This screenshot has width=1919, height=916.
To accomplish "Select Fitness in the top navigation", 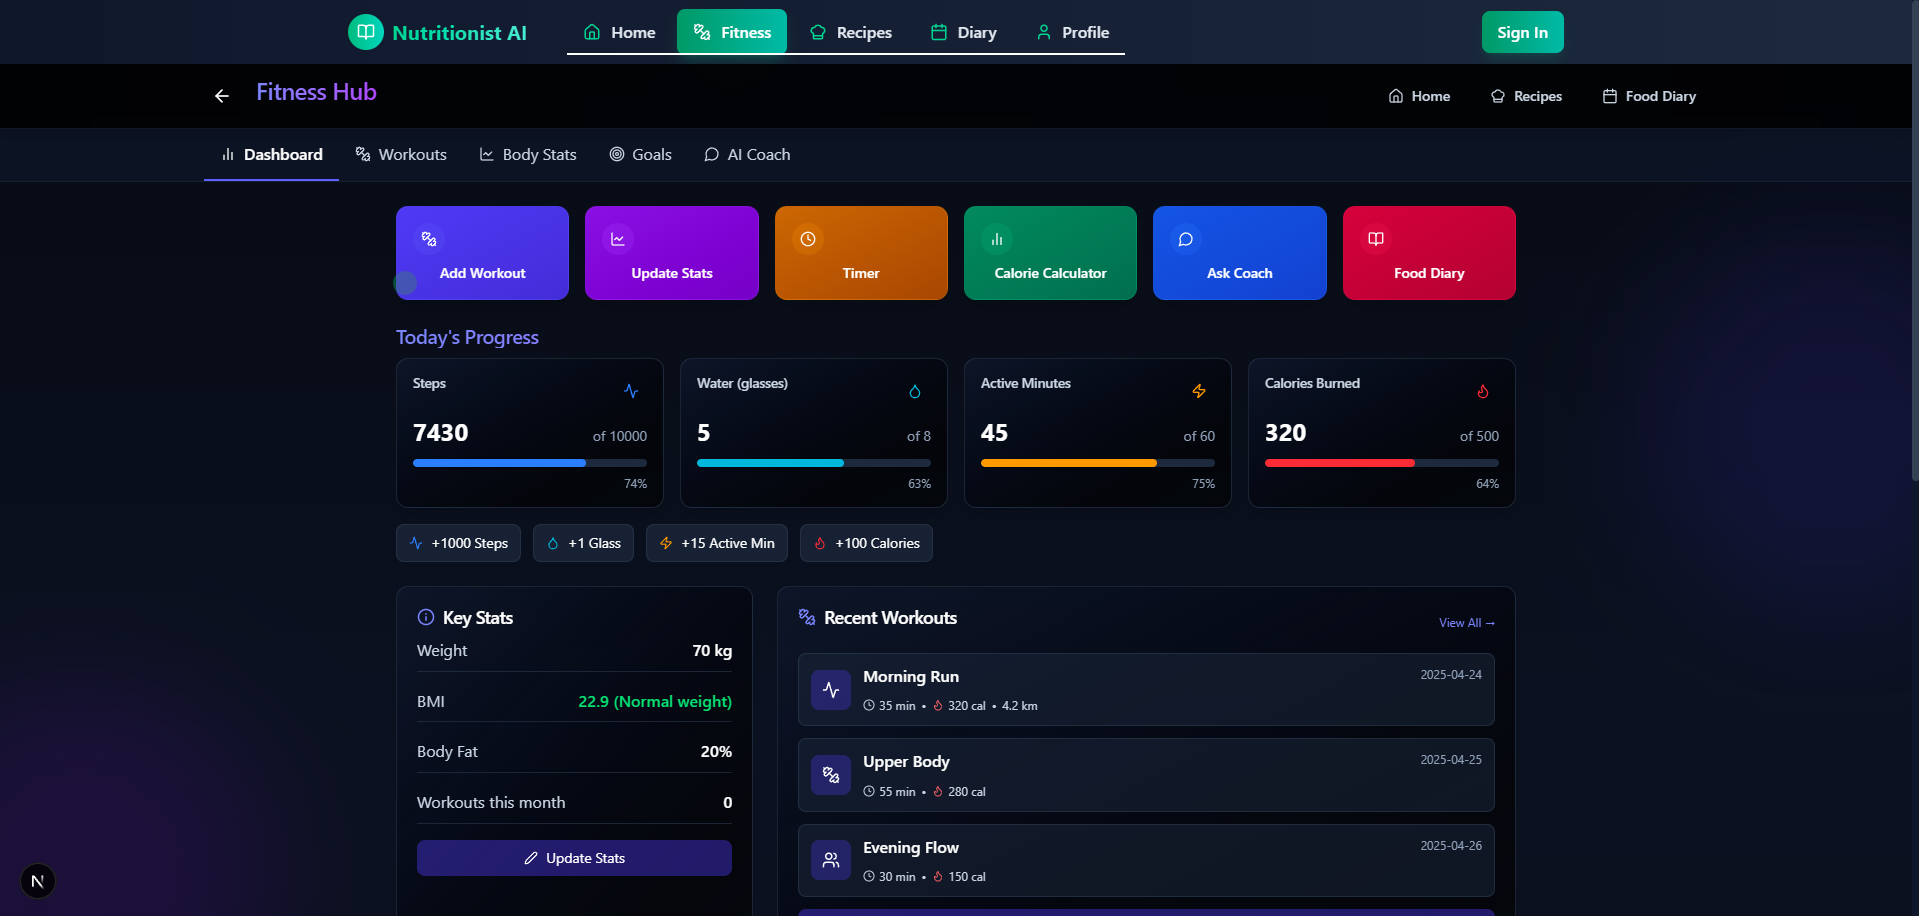I will [x=732, y=32].
